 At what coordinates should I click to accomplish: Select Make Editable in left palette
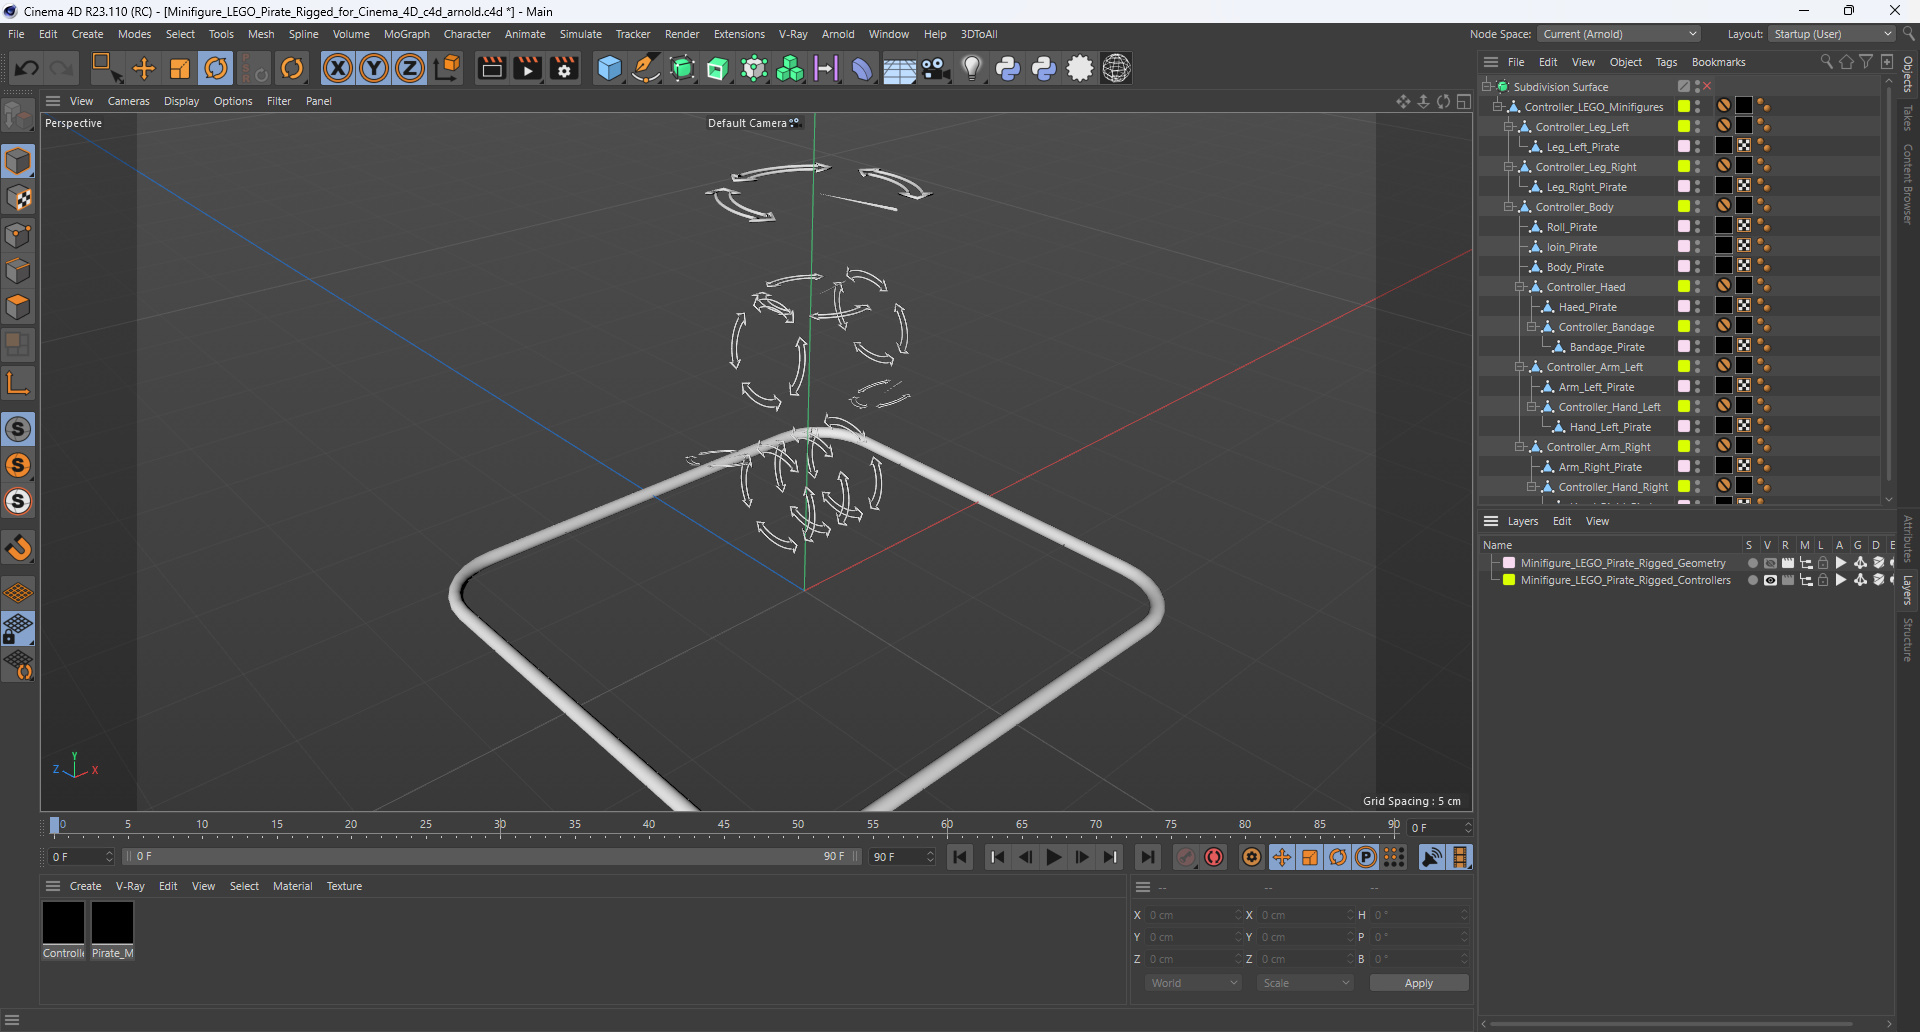point(18,116)
